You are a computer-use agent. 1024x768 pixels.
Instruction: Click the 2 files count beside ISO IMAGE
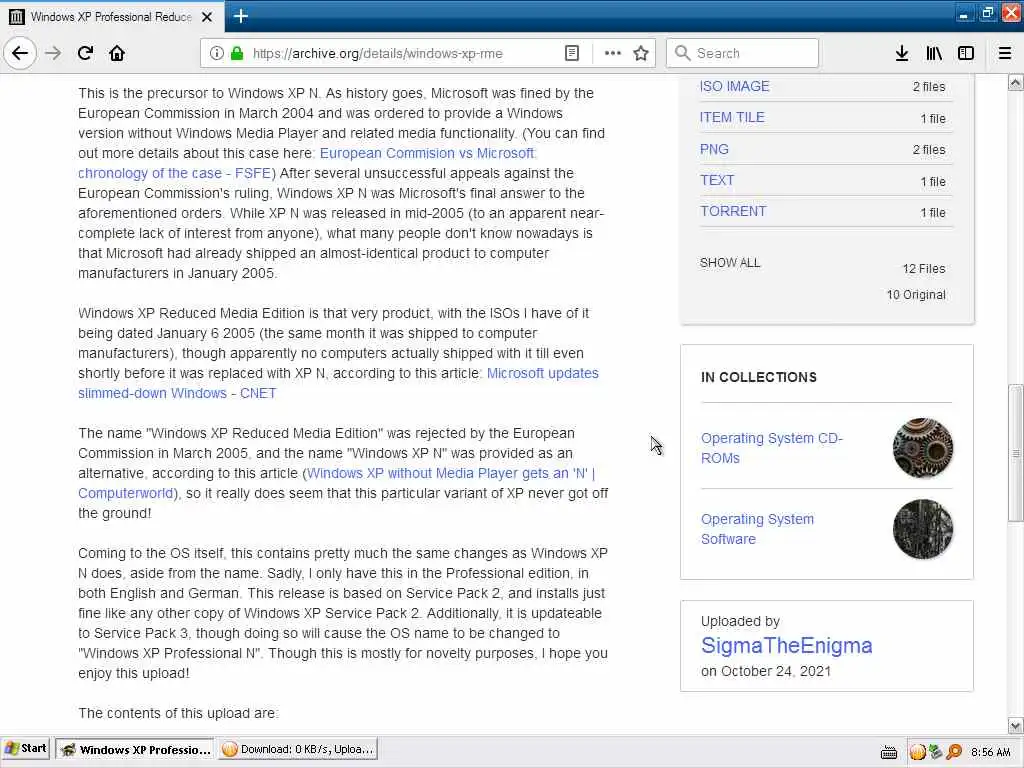click(x=929, y=86)
